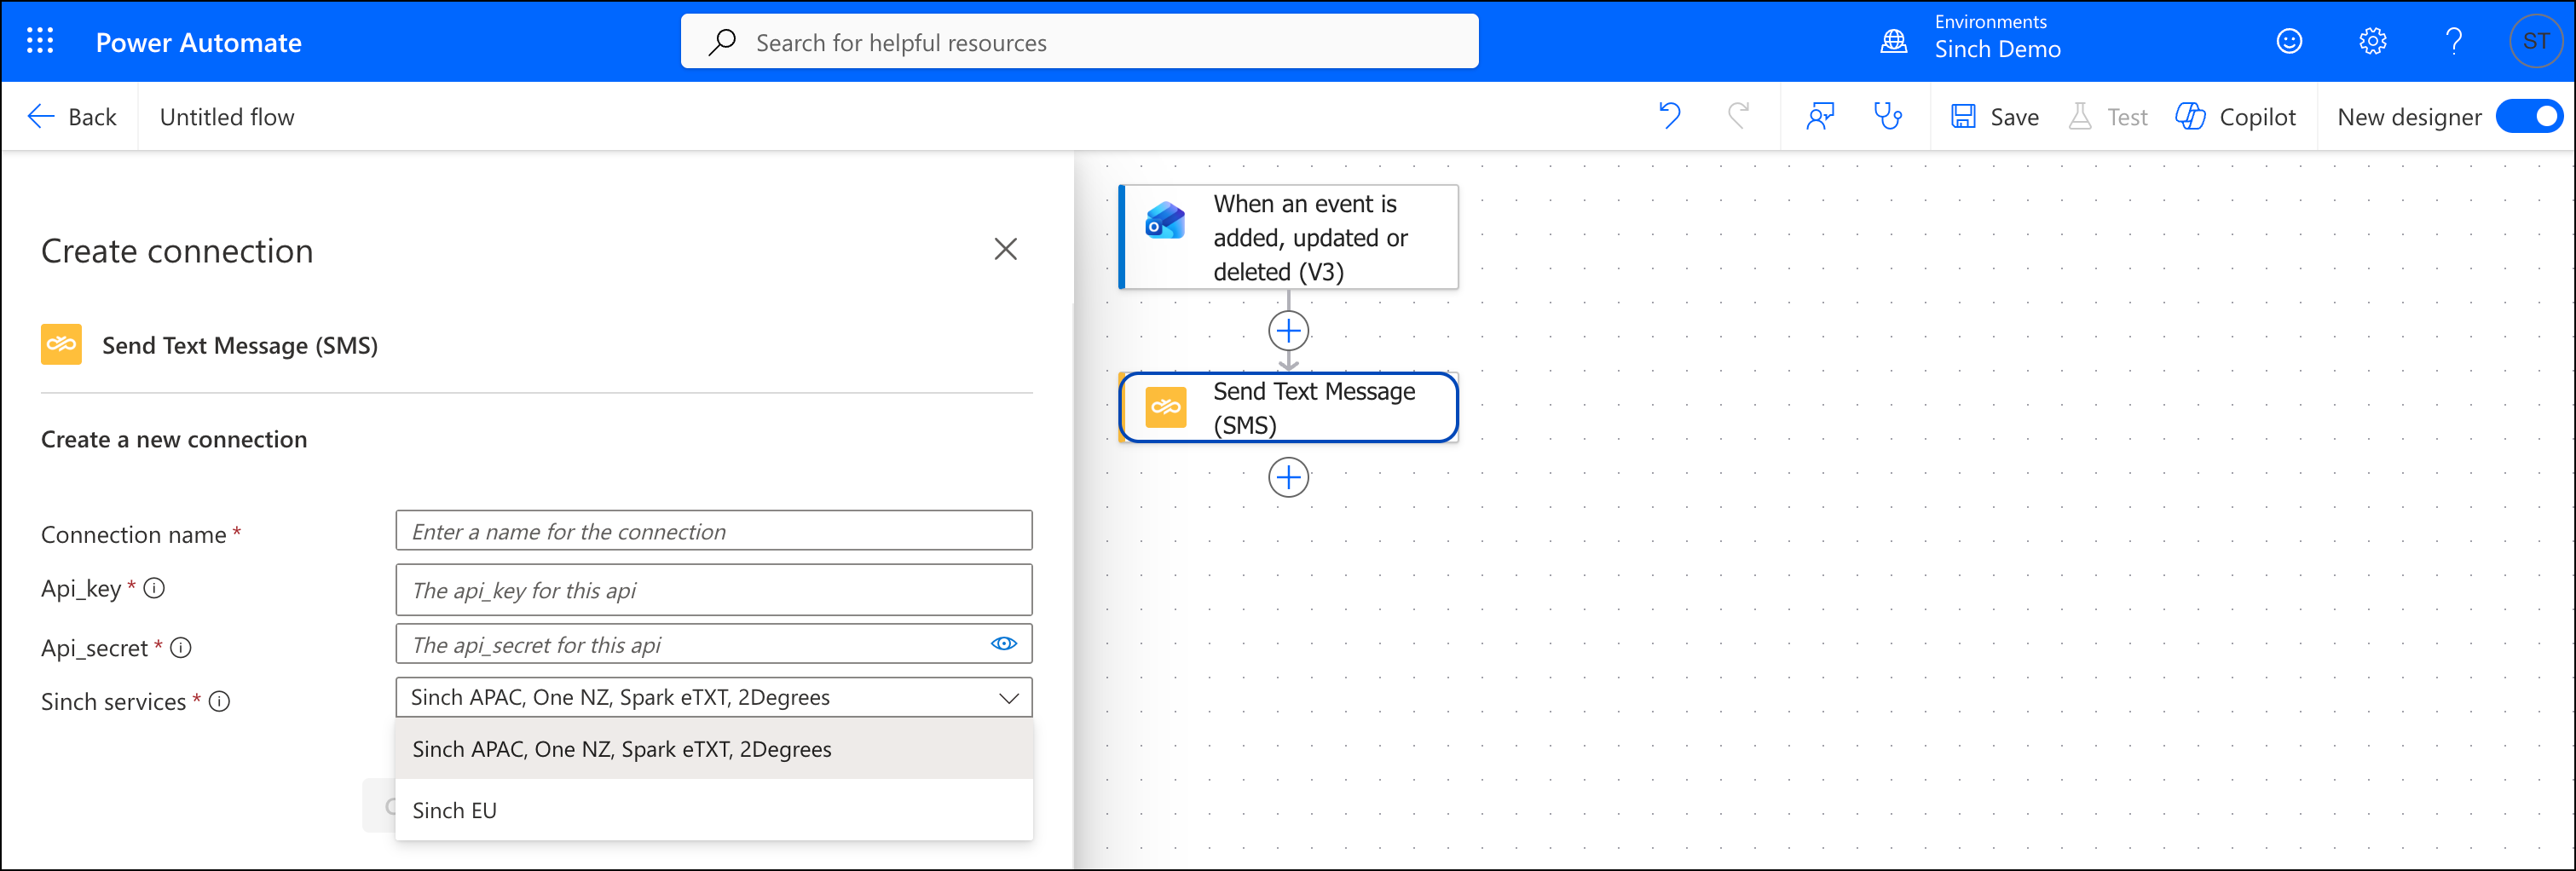Show Sinch services info tooltip icon
The height and width of the screenshot is (871, 2576).
pyautogui.click(x=220, y=702)
